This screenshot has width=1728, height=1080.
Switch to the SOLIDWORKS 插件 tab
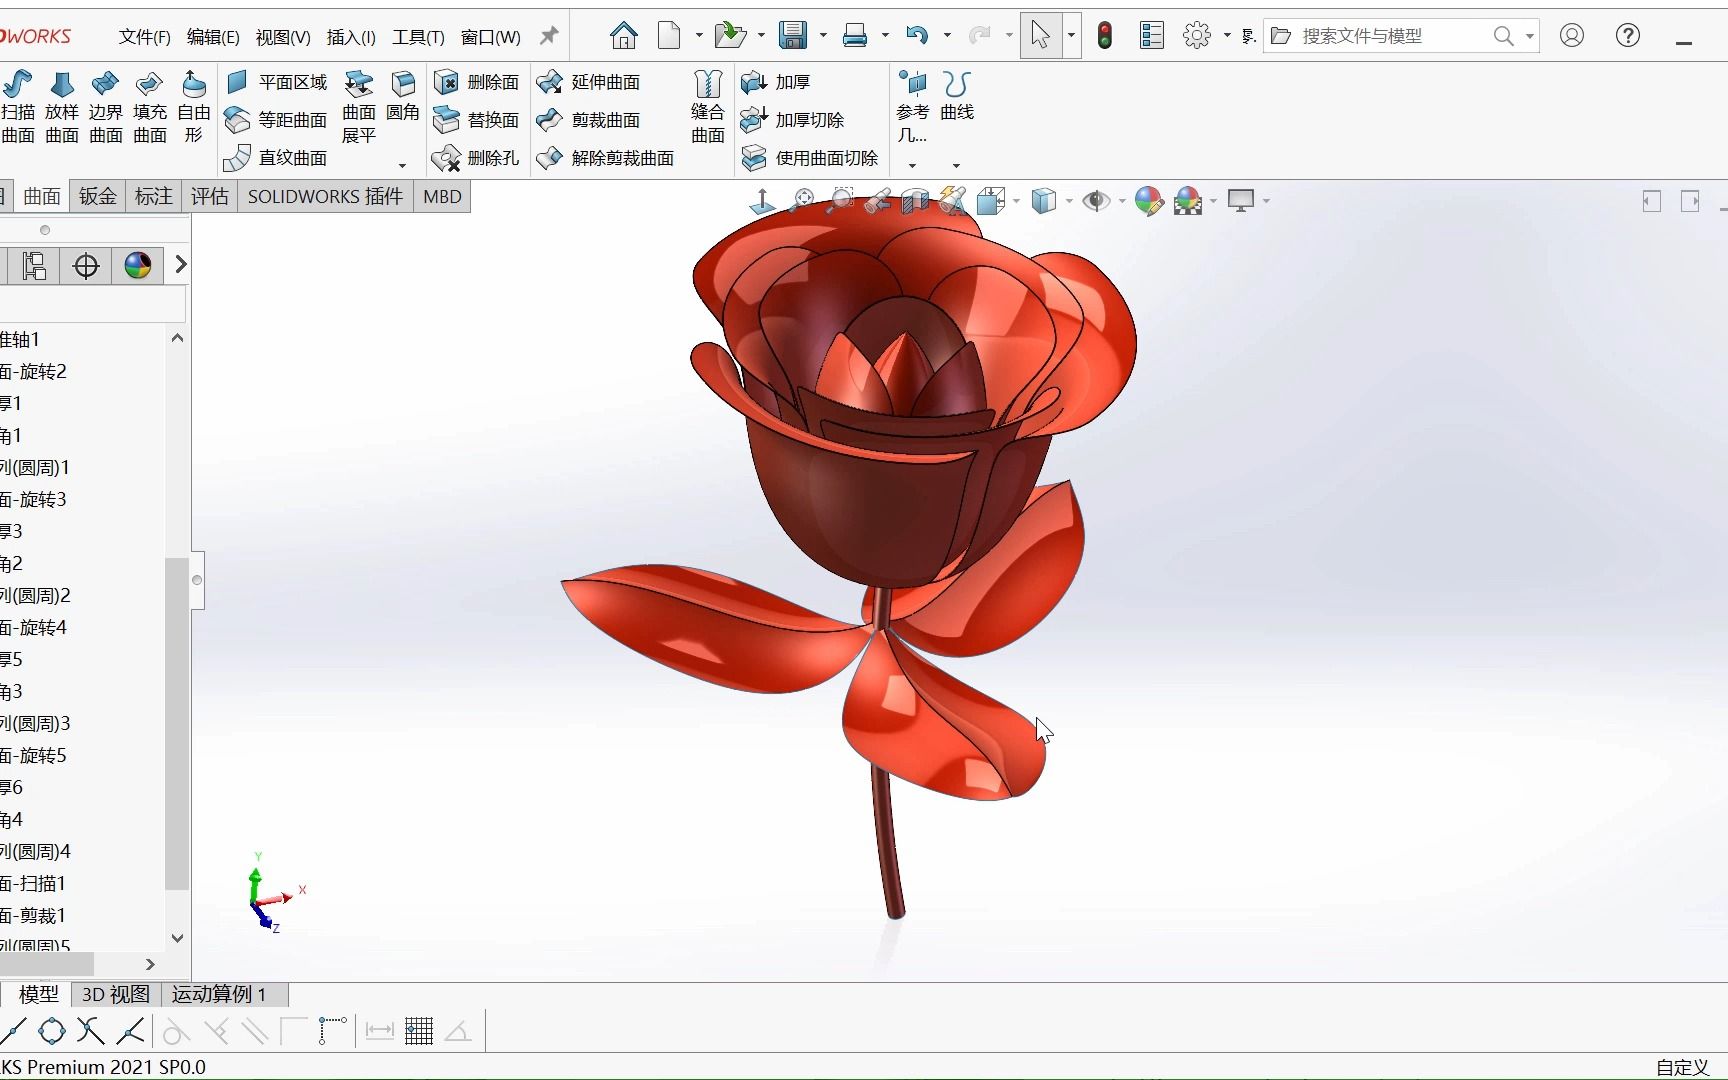coord(325,196)
